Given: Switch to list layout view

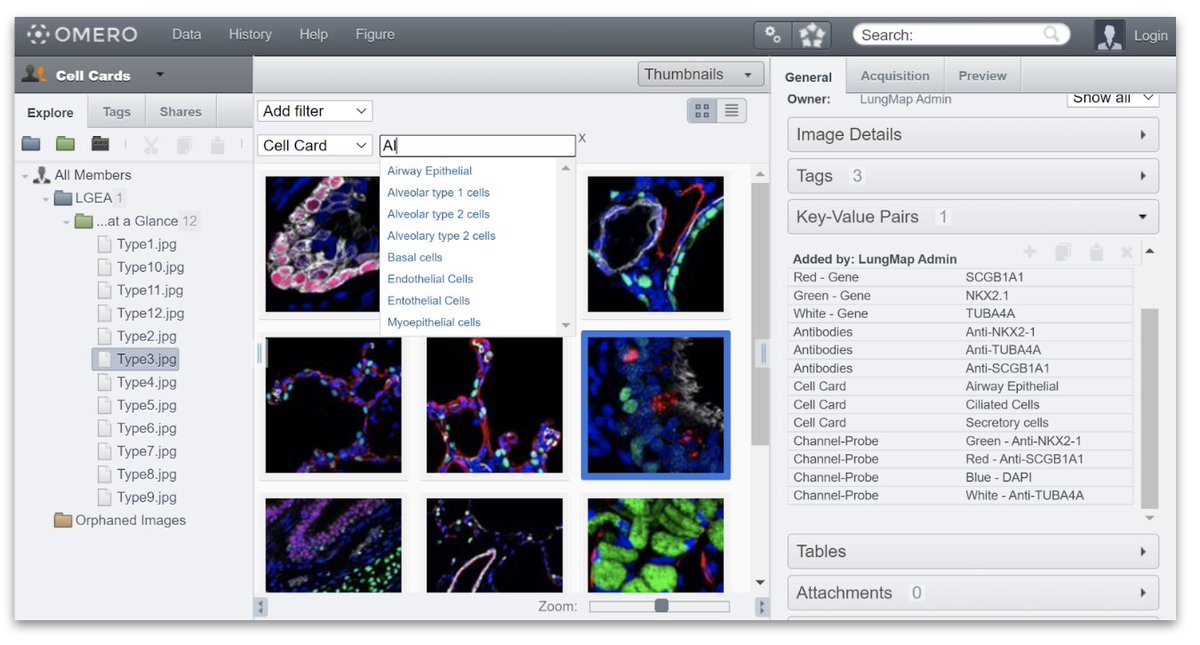Looking at the screenshot, I should point(731,111).
